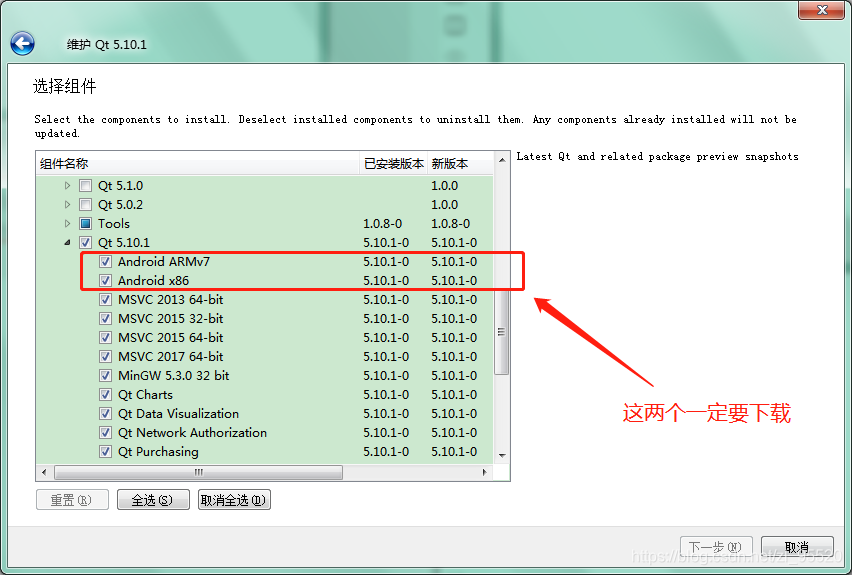Go back using the blue arrow button
The width and height of the screenshot is (852, 575).
click(x=22, y=43)
